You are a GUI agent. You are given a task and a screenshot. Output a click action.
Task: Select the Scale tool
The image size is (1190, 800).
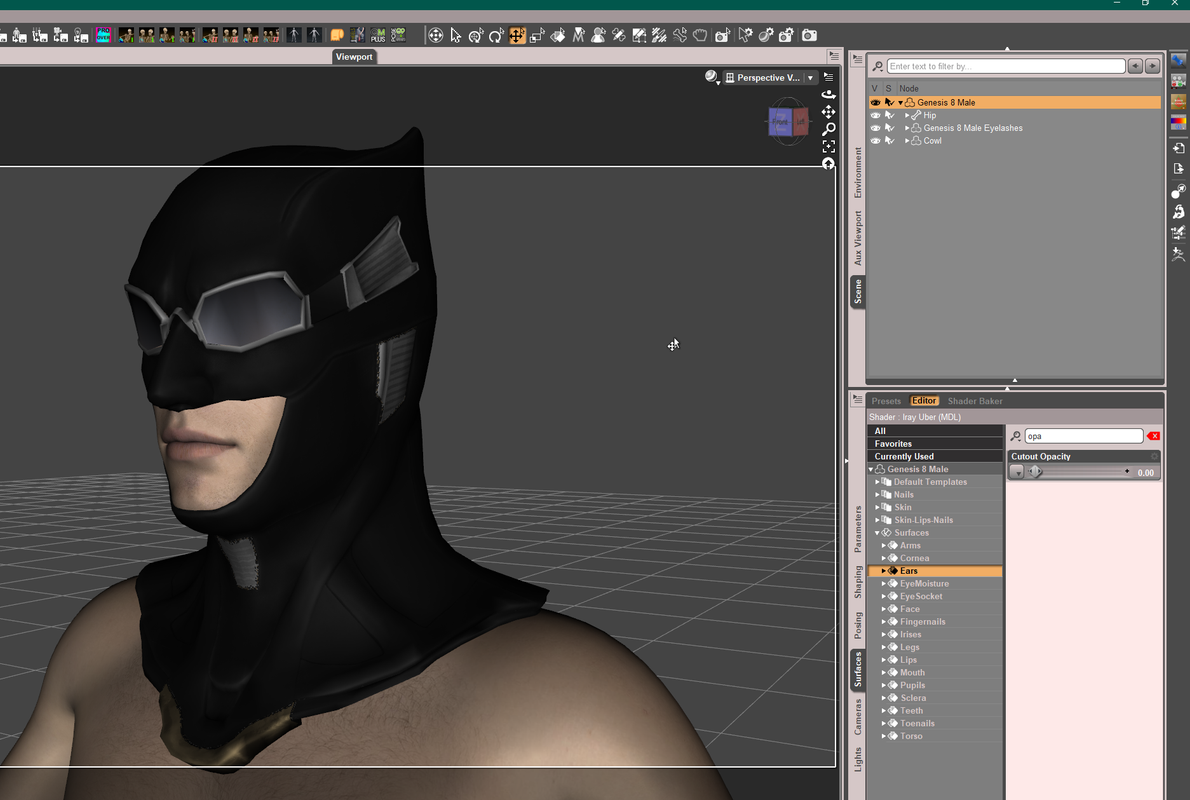point(537,35)
